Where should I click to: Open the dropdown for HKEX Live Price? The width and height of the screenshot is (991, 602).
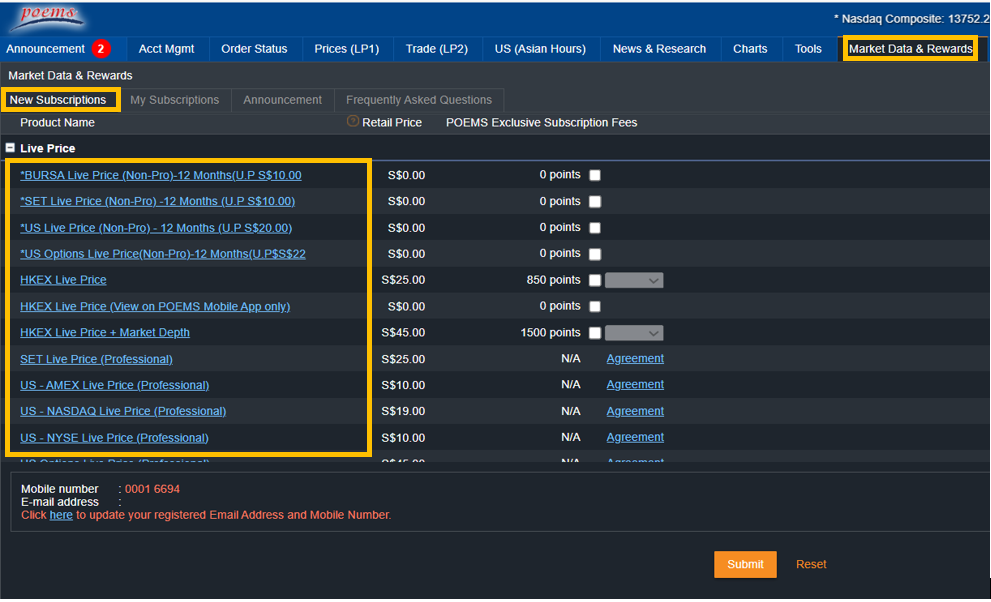pyautogui.click(x=634, y=280)
